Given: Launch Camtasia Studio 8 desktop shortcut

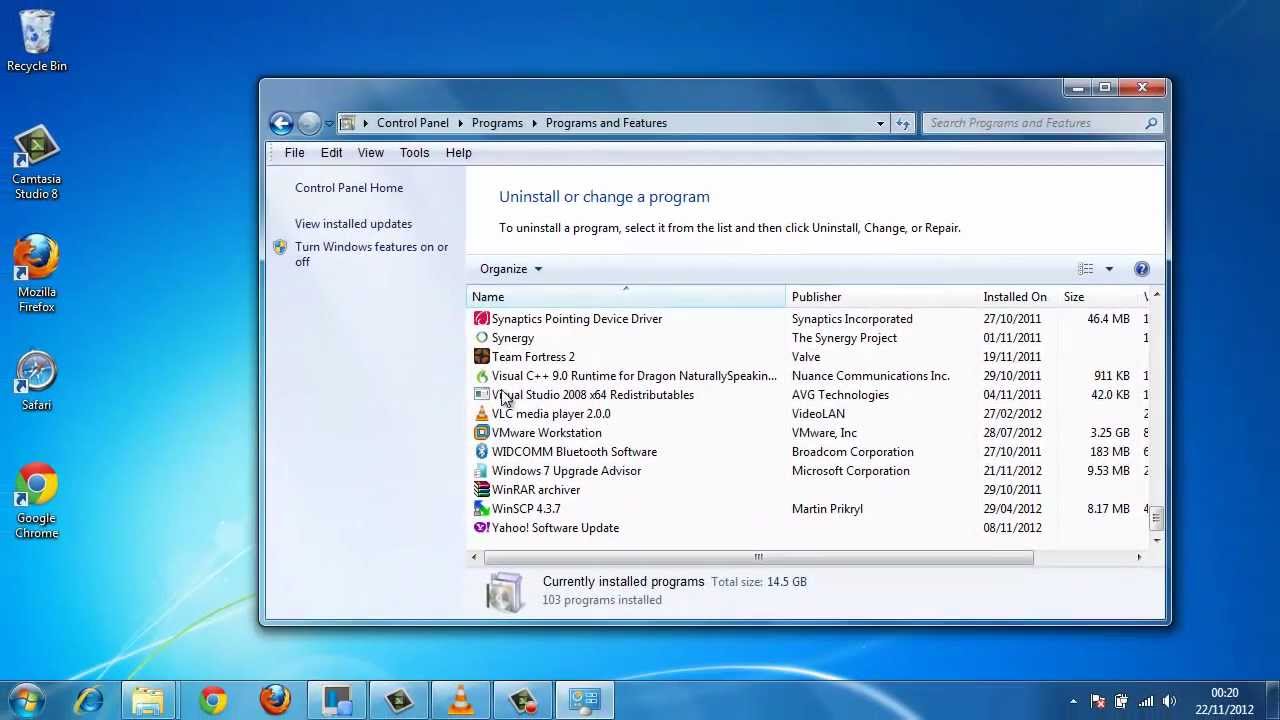Looking at the screenshot, I should [x=36, y=163].
